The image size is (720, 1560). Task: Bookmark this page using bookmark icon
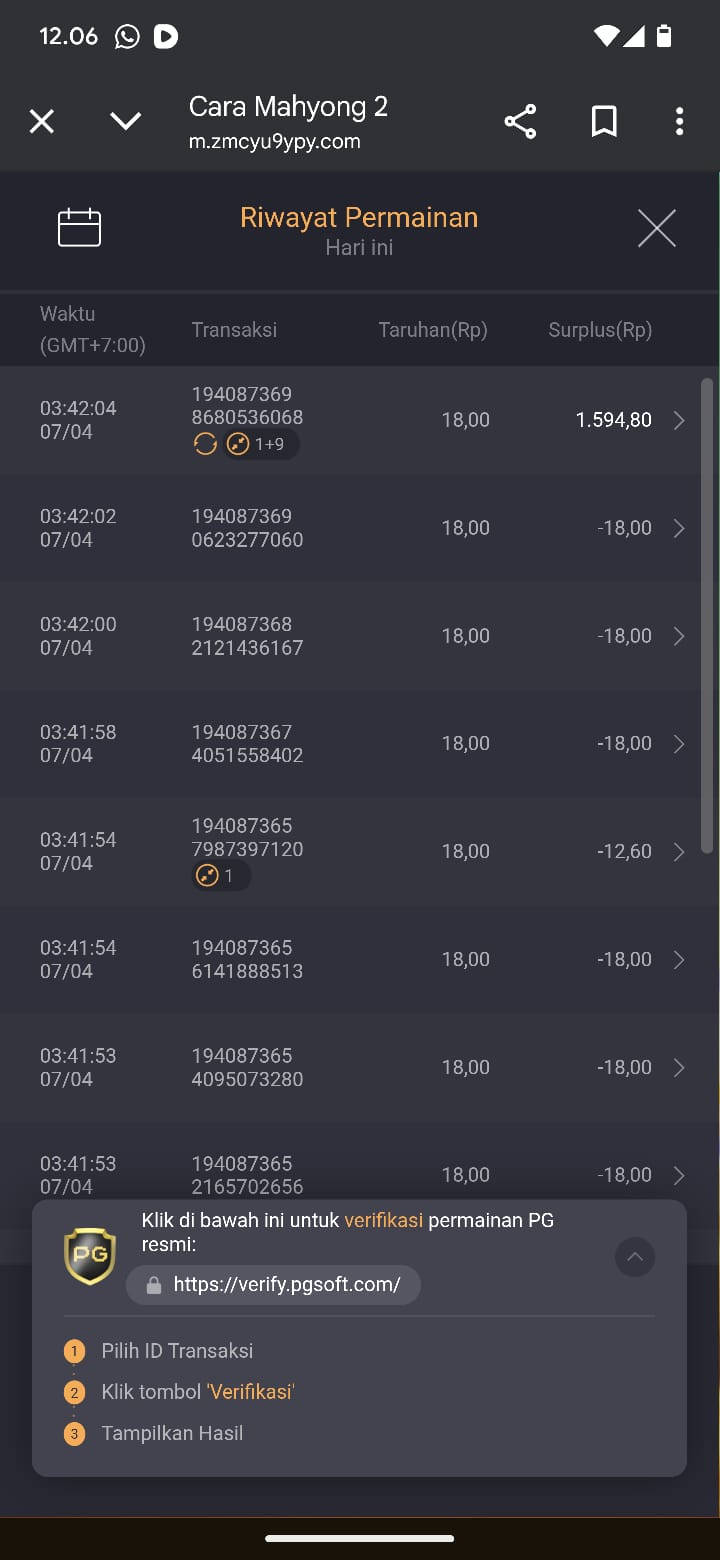point(604,122)
